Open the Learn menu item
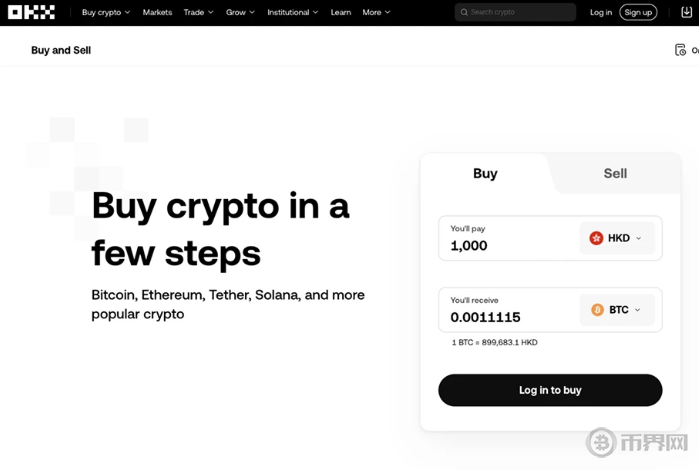699x470 pixels. click(341, 12)
